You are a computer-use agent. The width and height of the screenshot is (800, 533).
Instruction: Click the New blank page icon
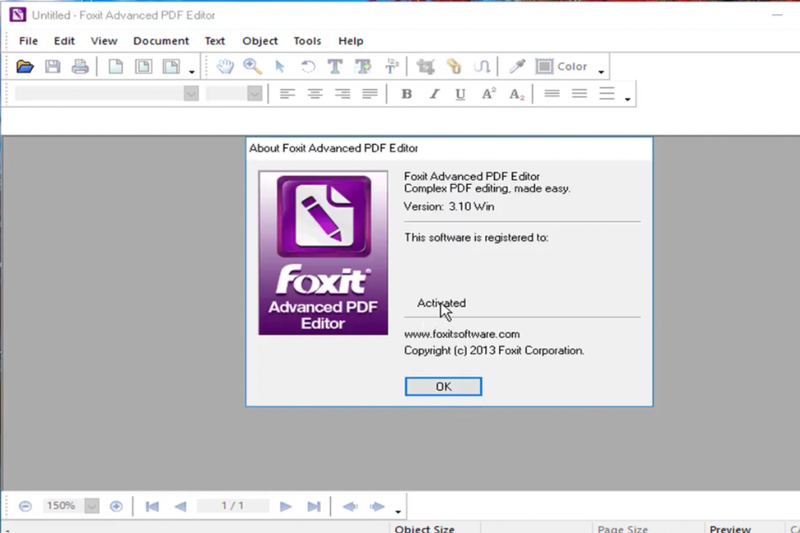click(x=116, y=66)
